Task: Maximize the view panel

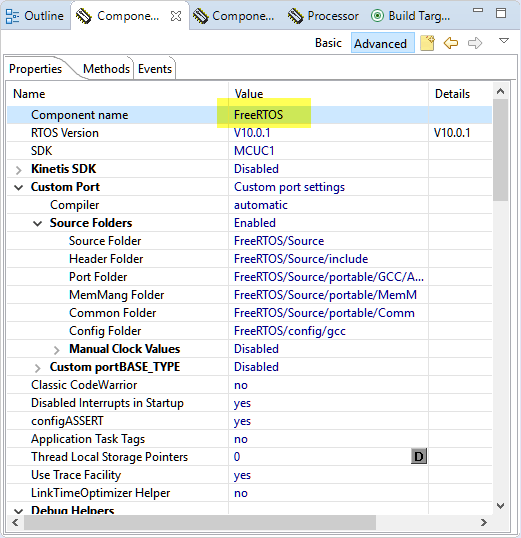Action: coord(501,13)
